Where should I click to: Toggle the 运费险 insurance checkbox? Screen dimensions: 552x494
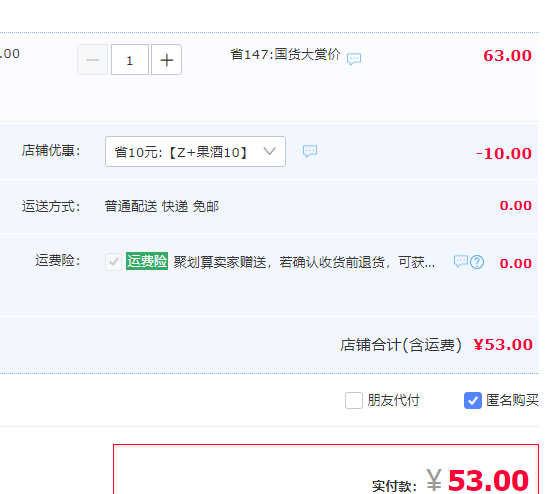click(x=113, y=262)
